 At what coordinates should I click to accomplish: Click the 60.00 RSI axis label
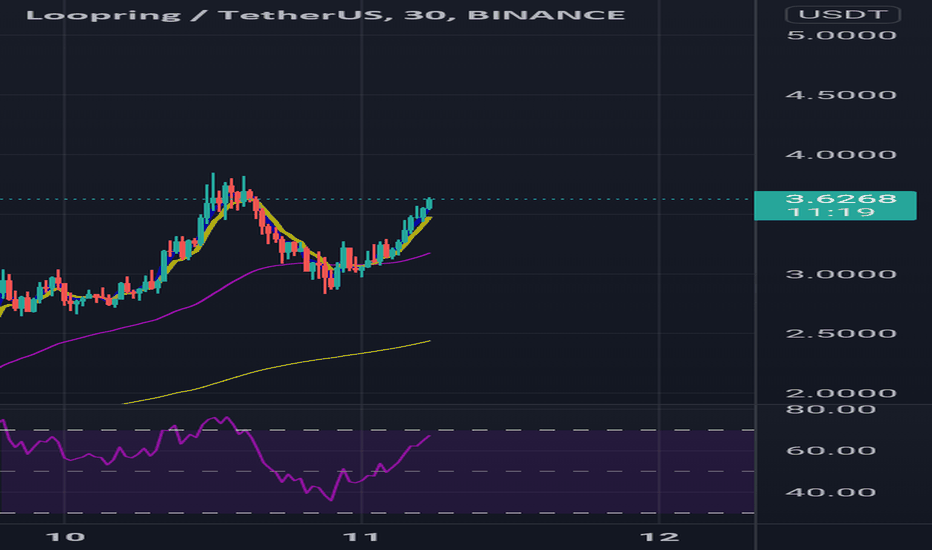coord(830,451)
